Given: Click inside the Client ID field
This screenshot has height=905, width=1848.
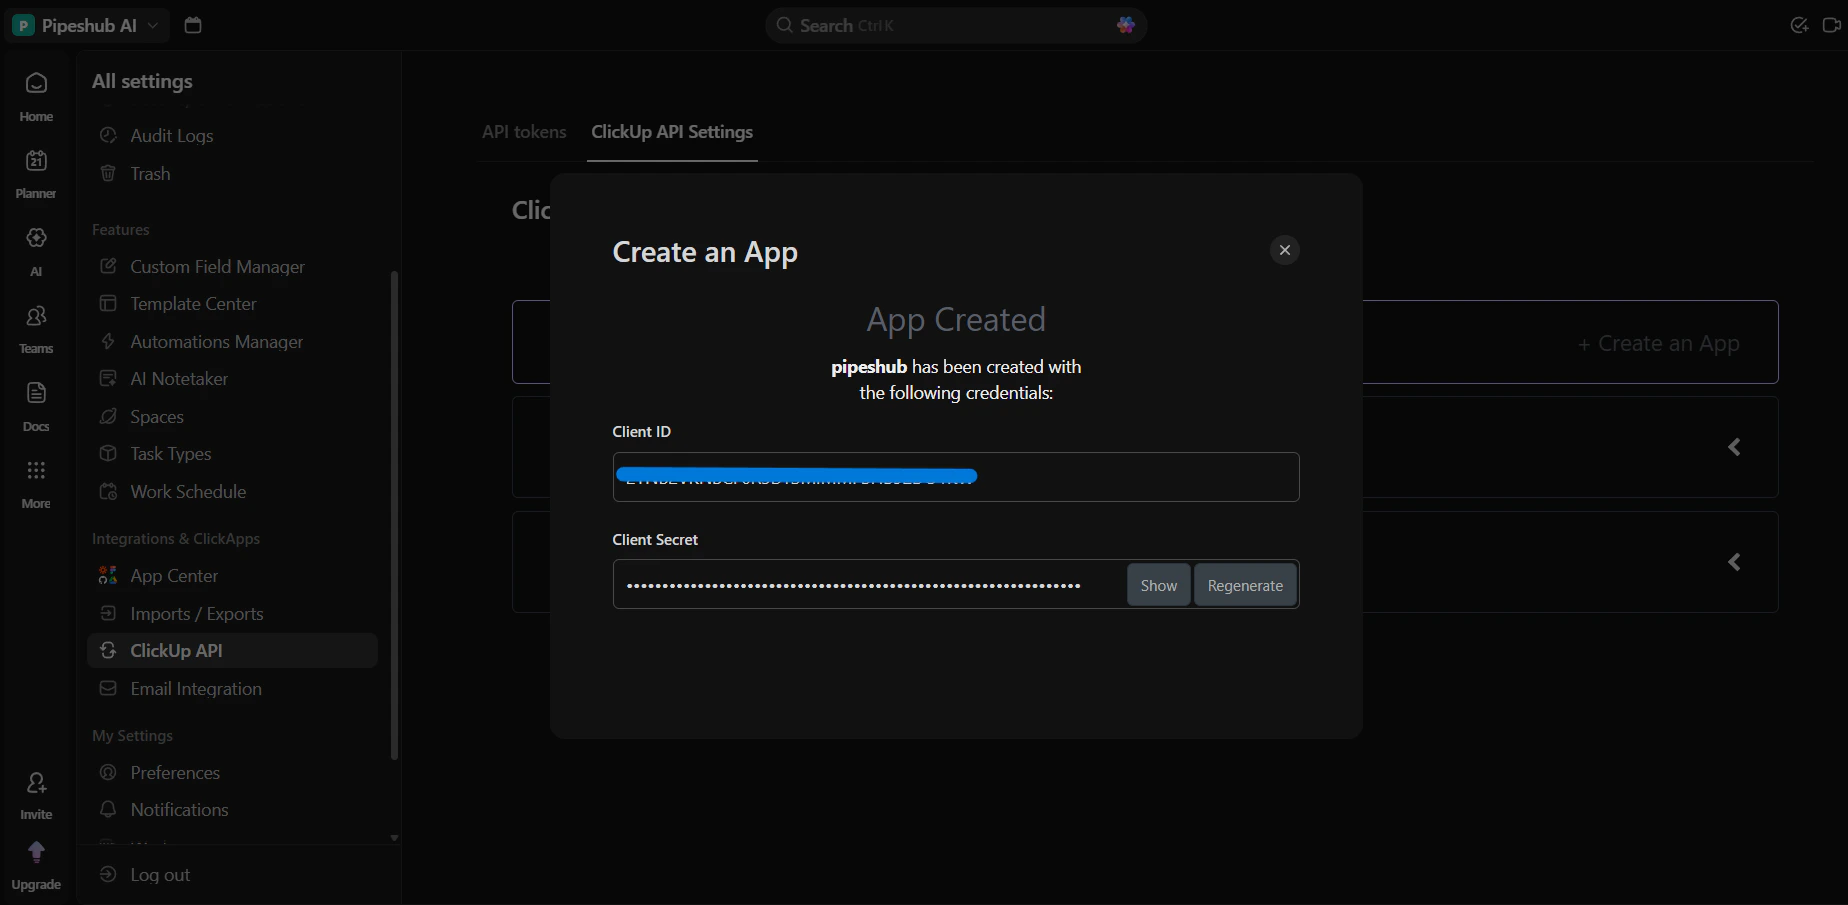Looking at the screenshot, I should [x=955, y=477].
